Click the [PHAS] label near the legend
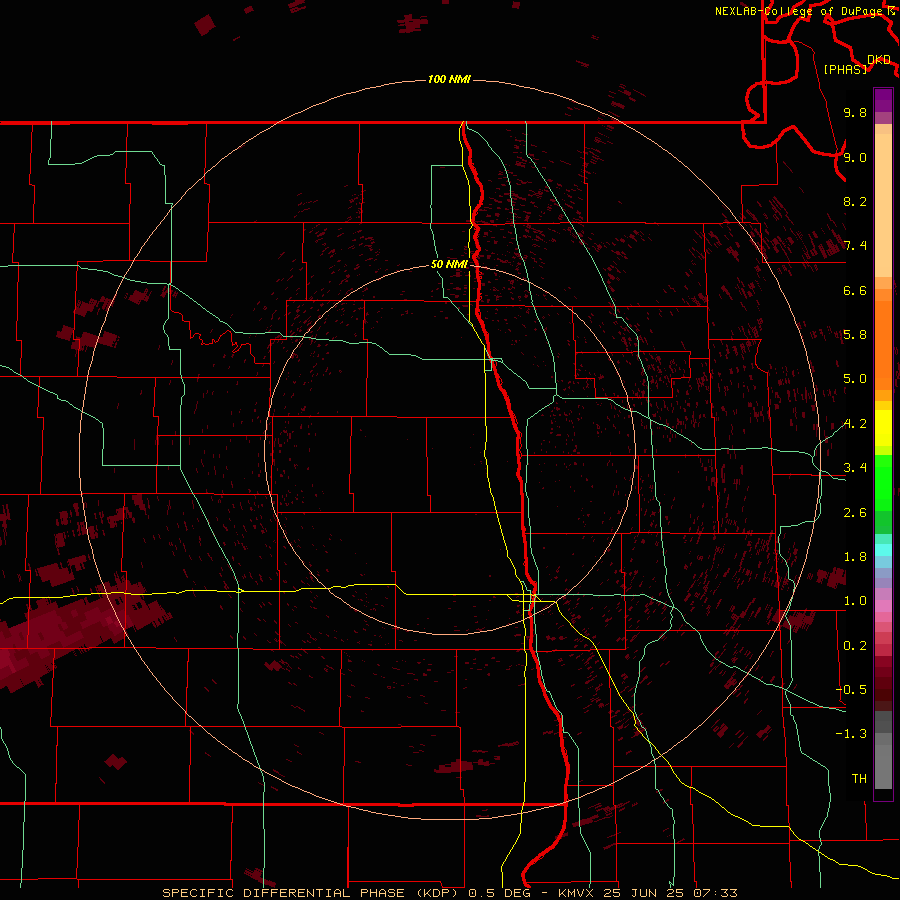Image resolution: width=900 pixels, height=900 pixels. 845,69
